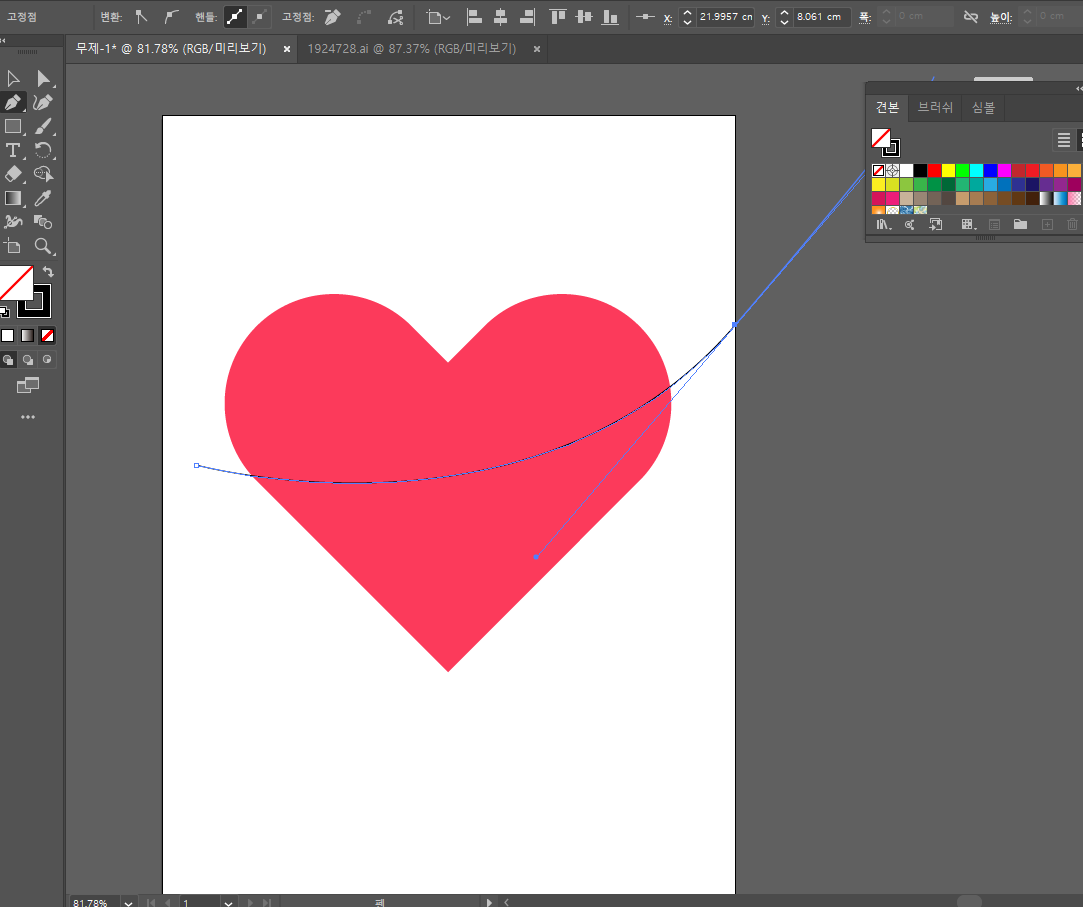This screenshot has width=1083, height=907.
Task: Step the X coordinate value
Action: (687, 17)
